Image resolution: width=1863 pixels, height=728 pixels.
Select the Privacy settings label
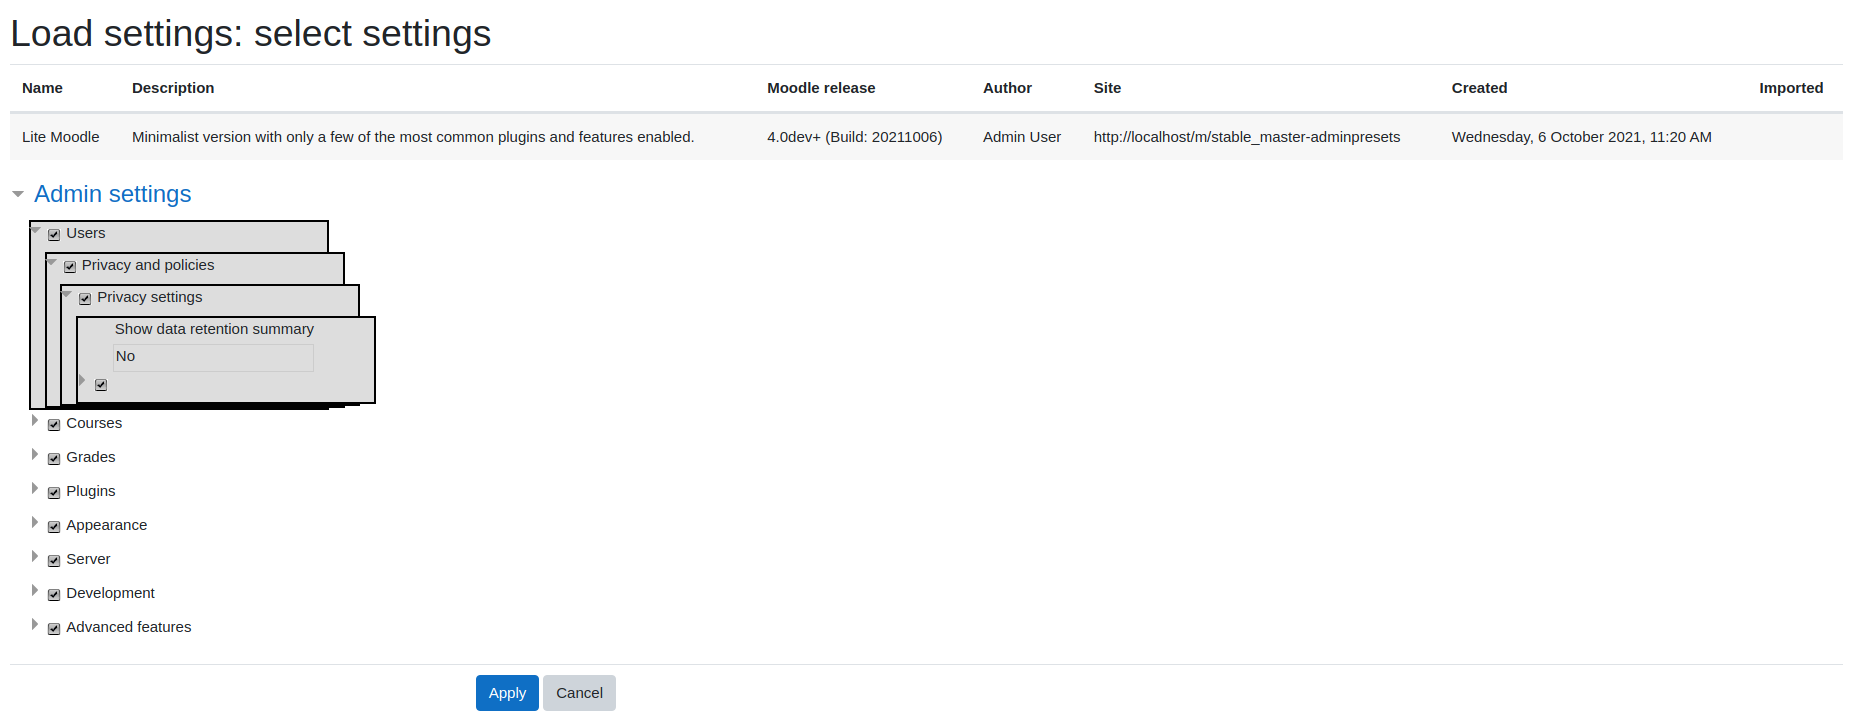pyautogui.click(x=150, y=297)
